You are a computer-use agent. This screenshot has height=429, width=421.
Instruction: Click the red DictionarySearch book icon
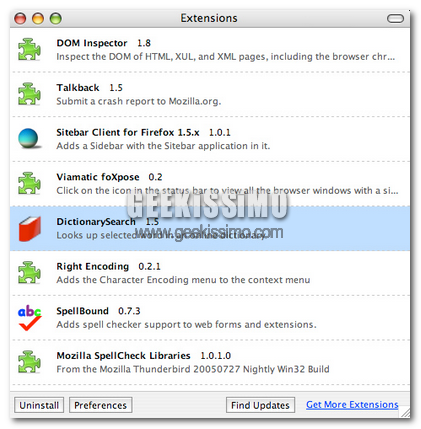coord(30,229)
